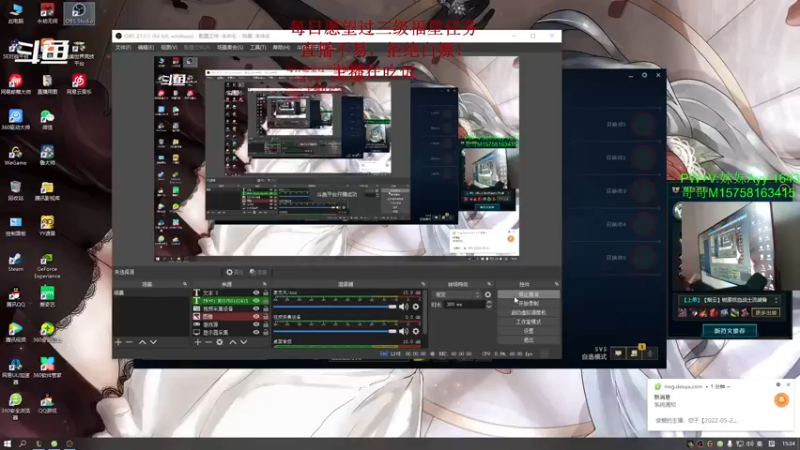800x450 pixels.
Task: Lock the 文本 2 source
Action: tap(265, 293)
